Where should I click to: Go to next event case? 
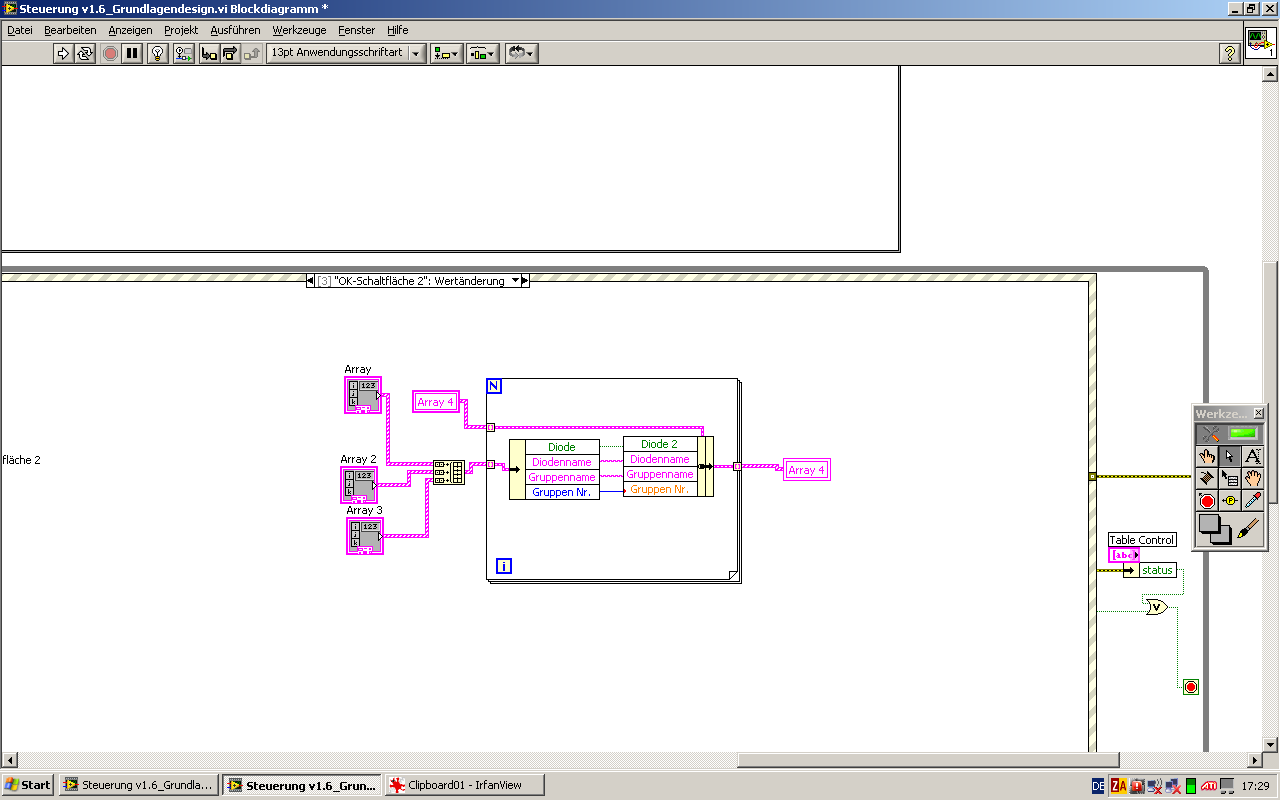pyautogui.click(x=525, y=281)
